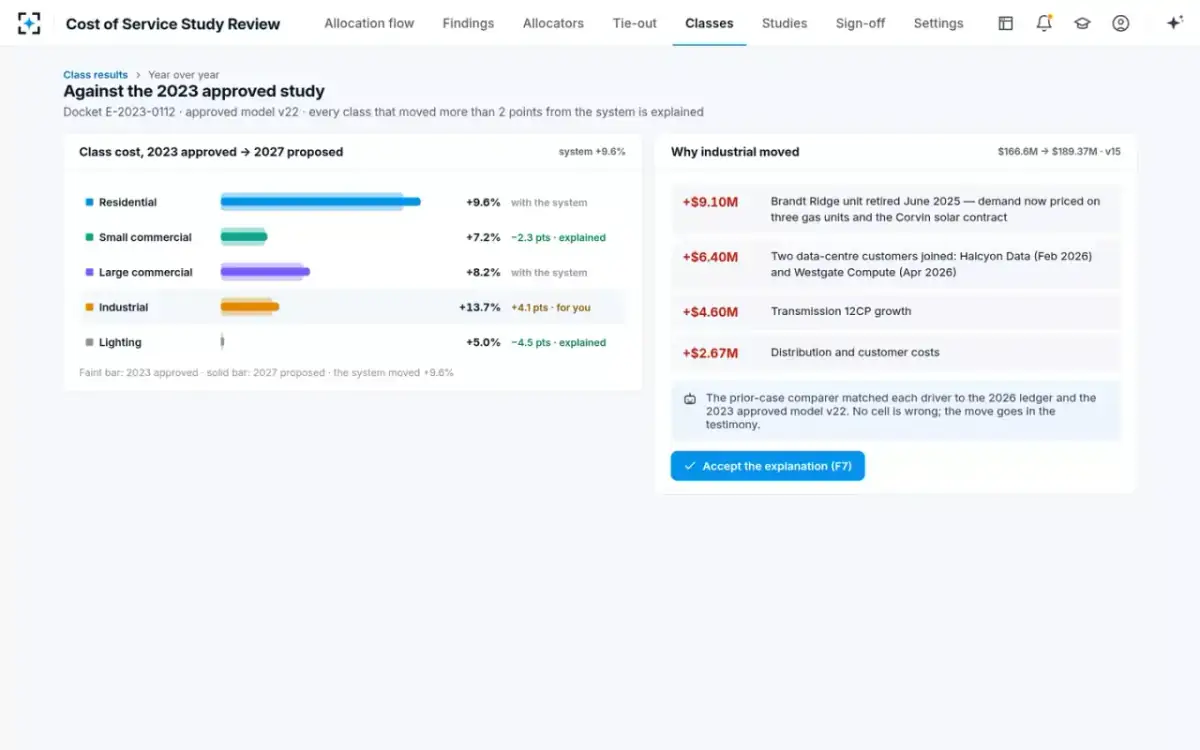The width and height of the screenshot is (1200, 750).
Task: Click "−2.3 pts · explained" on Small commercial
Action: tap(558, 238)
